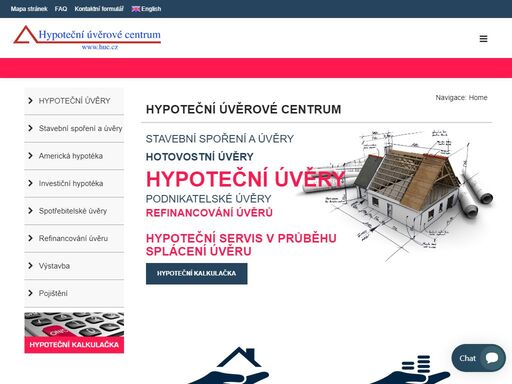The height and width of the screenshot is (384, 512).
Task: Click the Home breadcrumb link
Action: pos(478,98)
